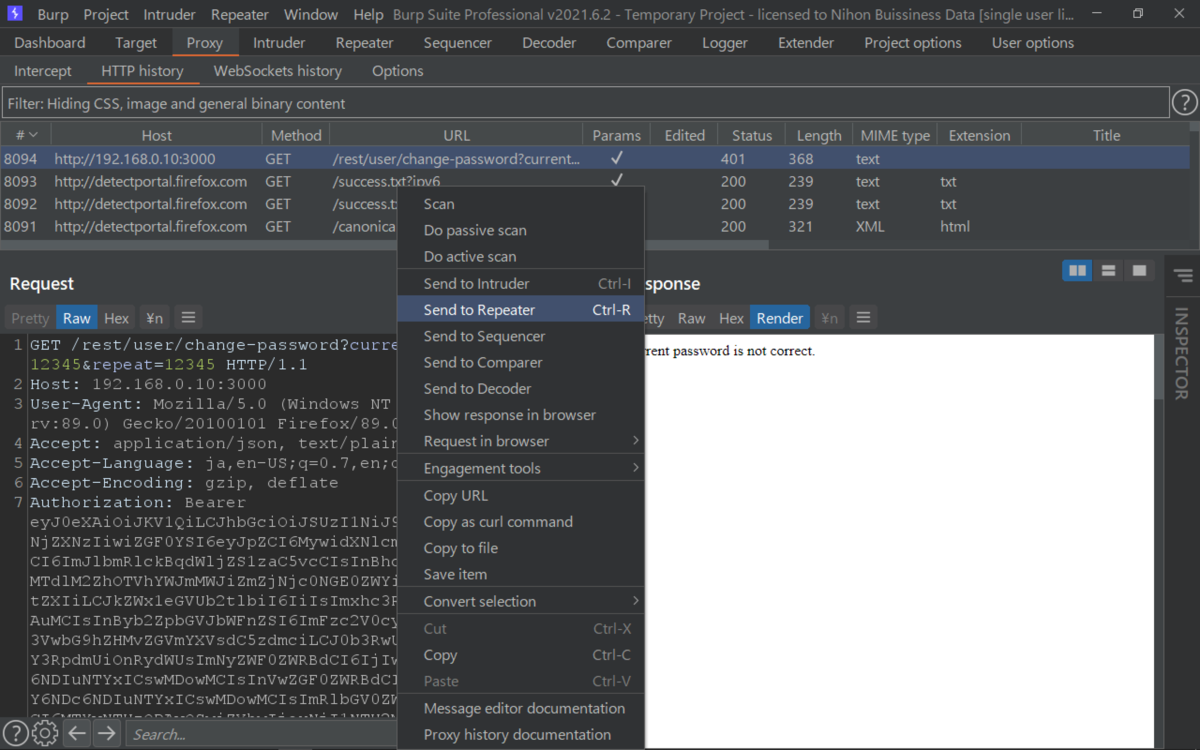Click the back arrow in request search bar
The image size is (1200, 750).
pos(77,734)
